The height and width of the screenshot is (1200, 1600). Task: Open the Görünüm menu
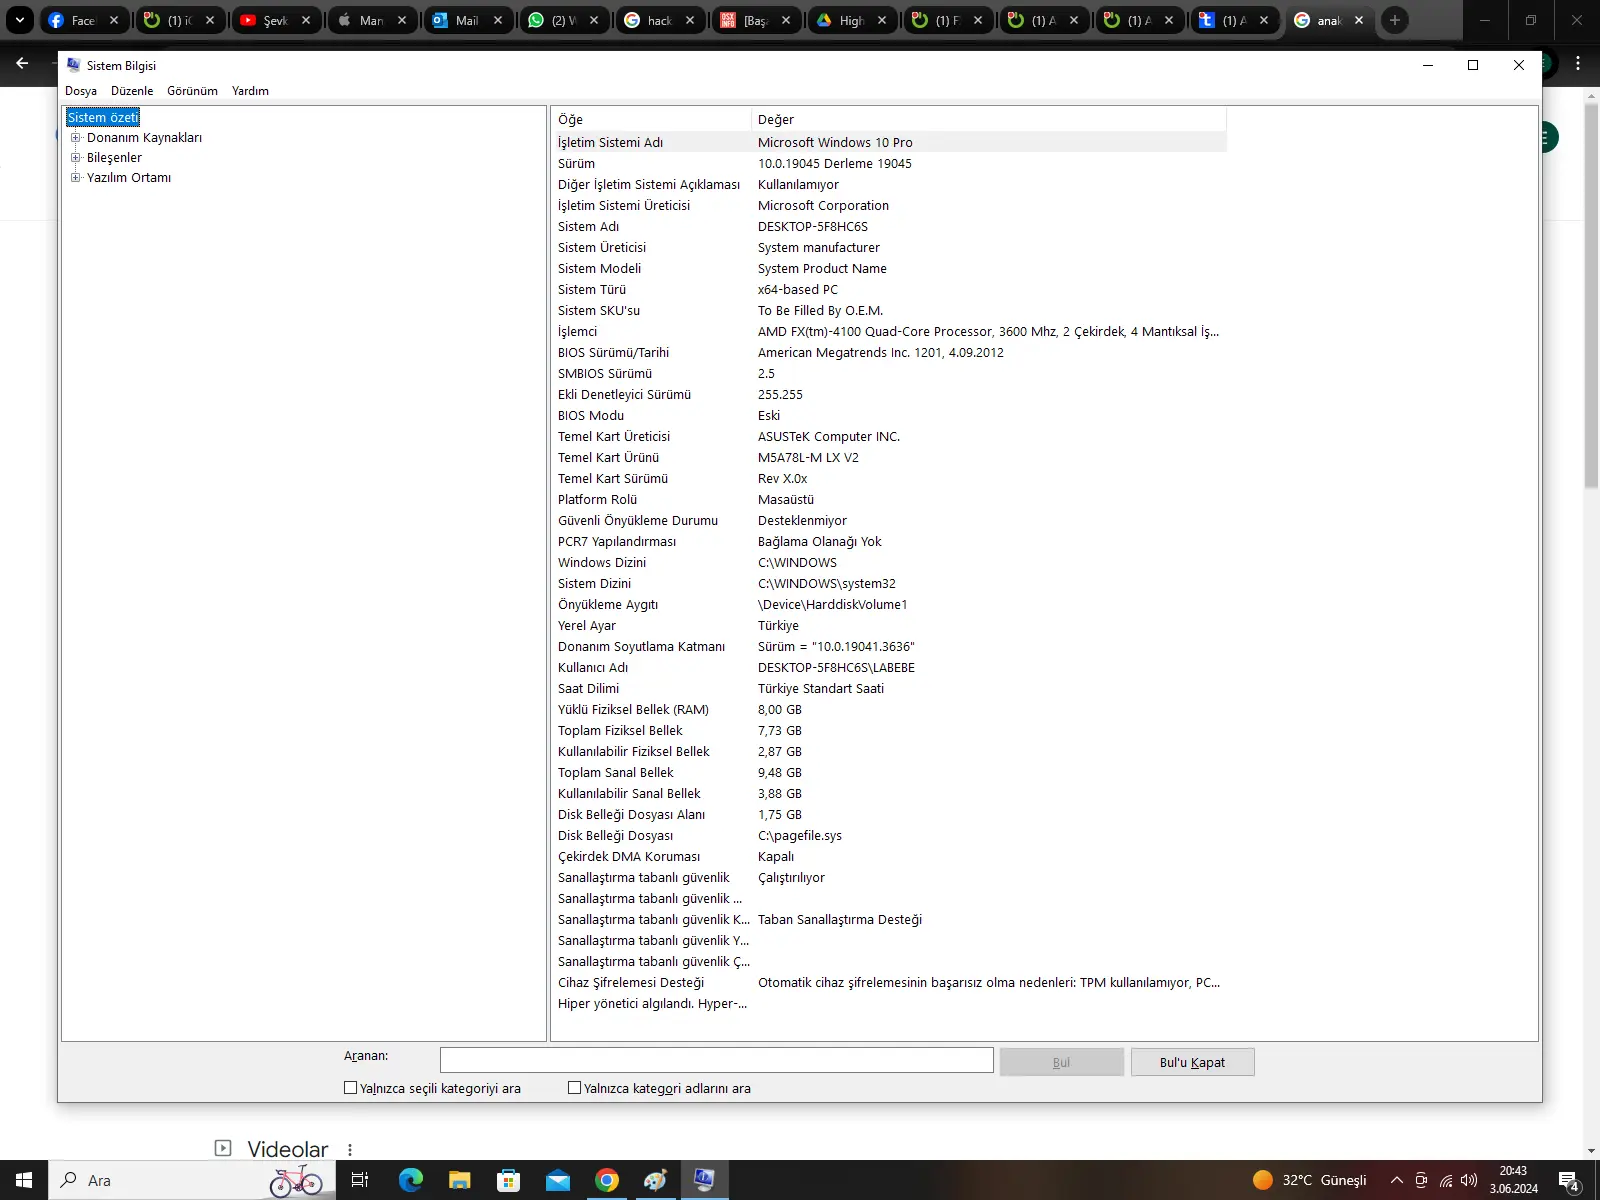tap(192, 91)
